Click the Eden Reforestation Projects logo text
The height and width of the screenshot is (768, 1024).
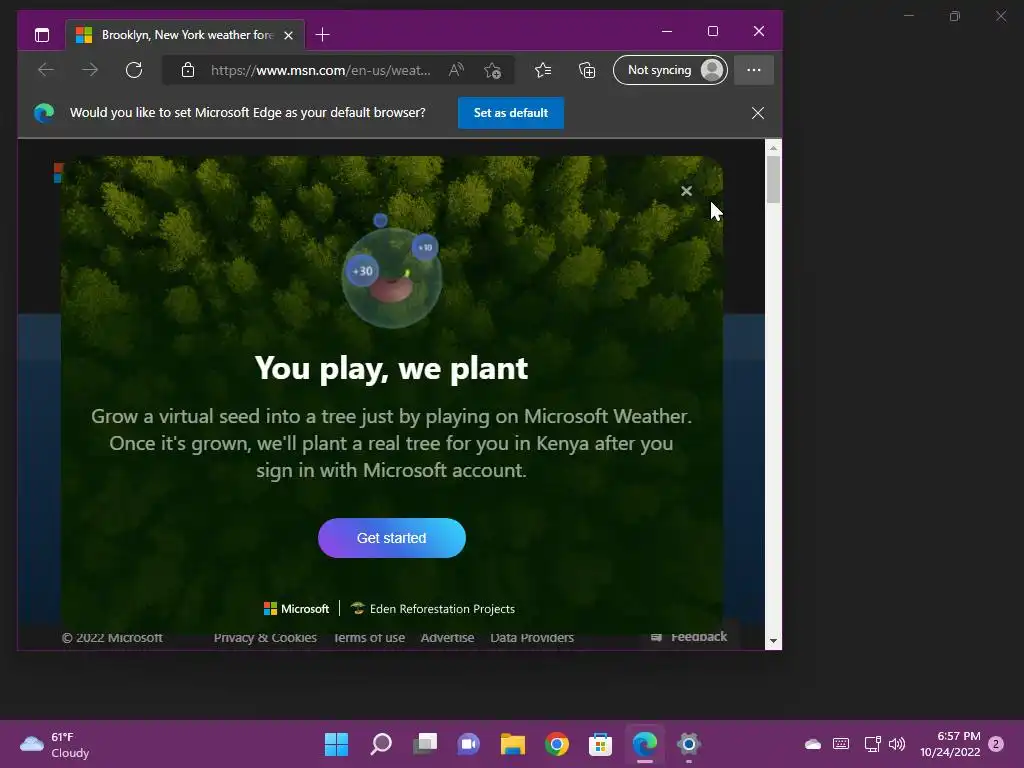click(433, 609)
